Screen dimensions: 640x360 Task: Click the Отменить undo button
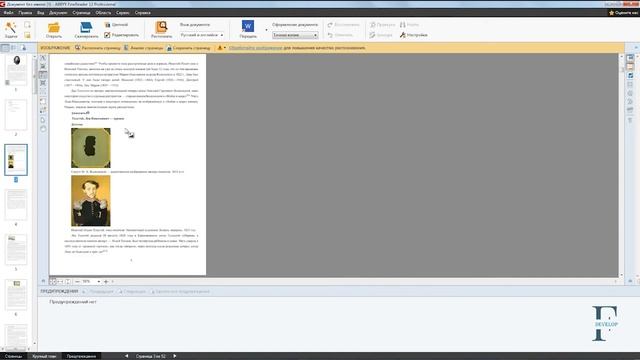[x=340, y=35]
